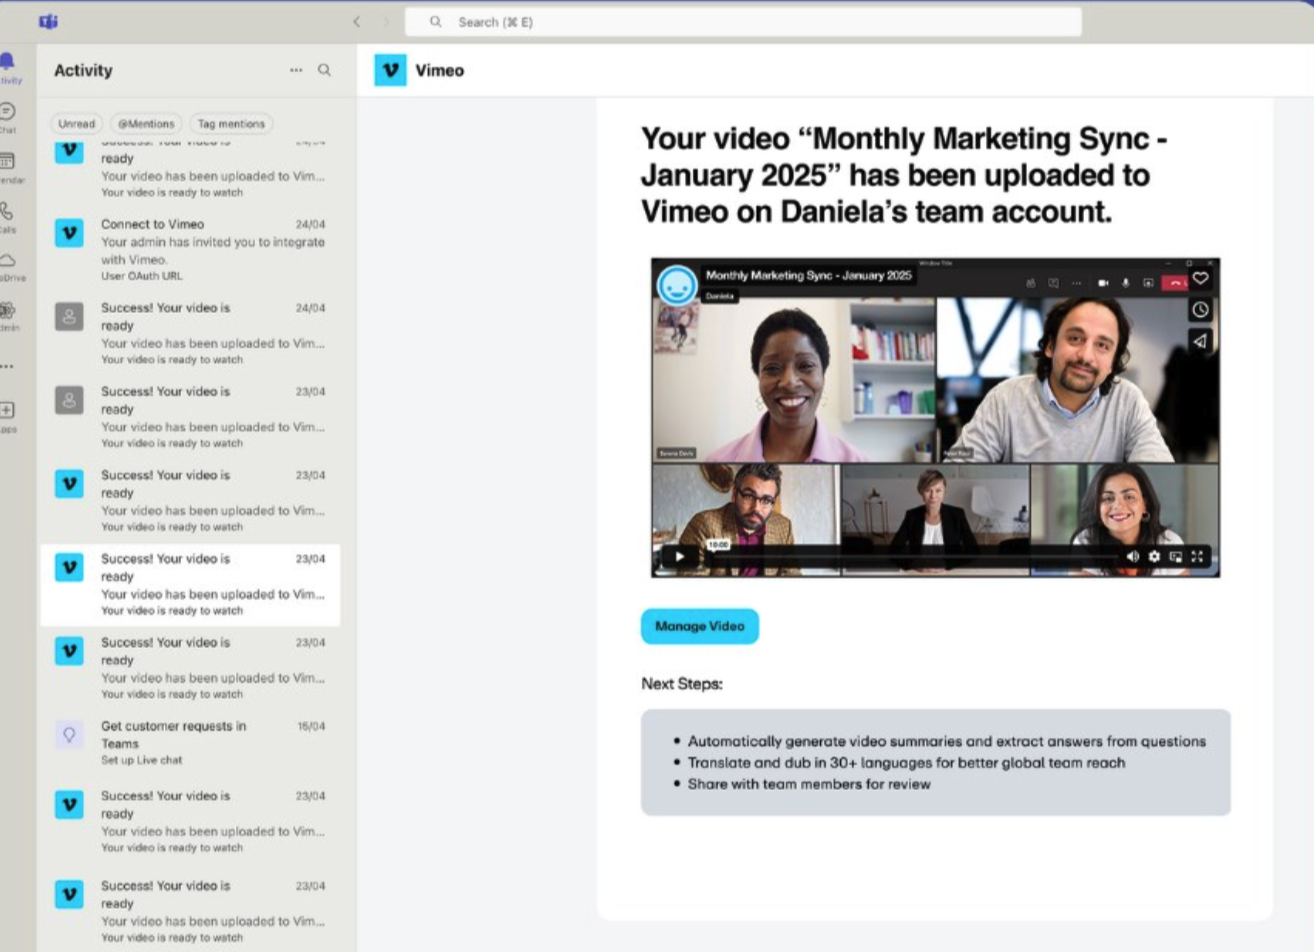This screenshot has height=952, width=1314.
Task: Open the Connect to Vimeo notification
Action: tap(190, 249)
